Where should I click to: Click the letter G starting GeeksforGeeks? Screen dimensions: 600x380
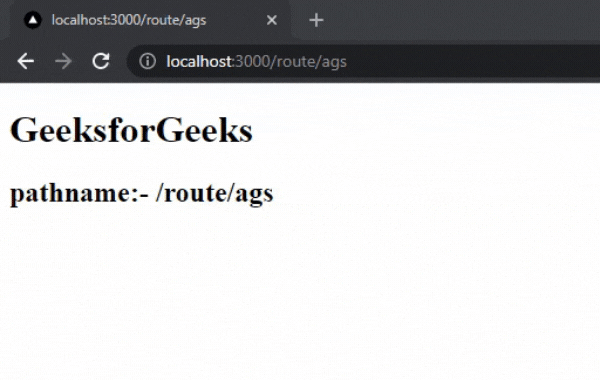(x=23, y=130)
